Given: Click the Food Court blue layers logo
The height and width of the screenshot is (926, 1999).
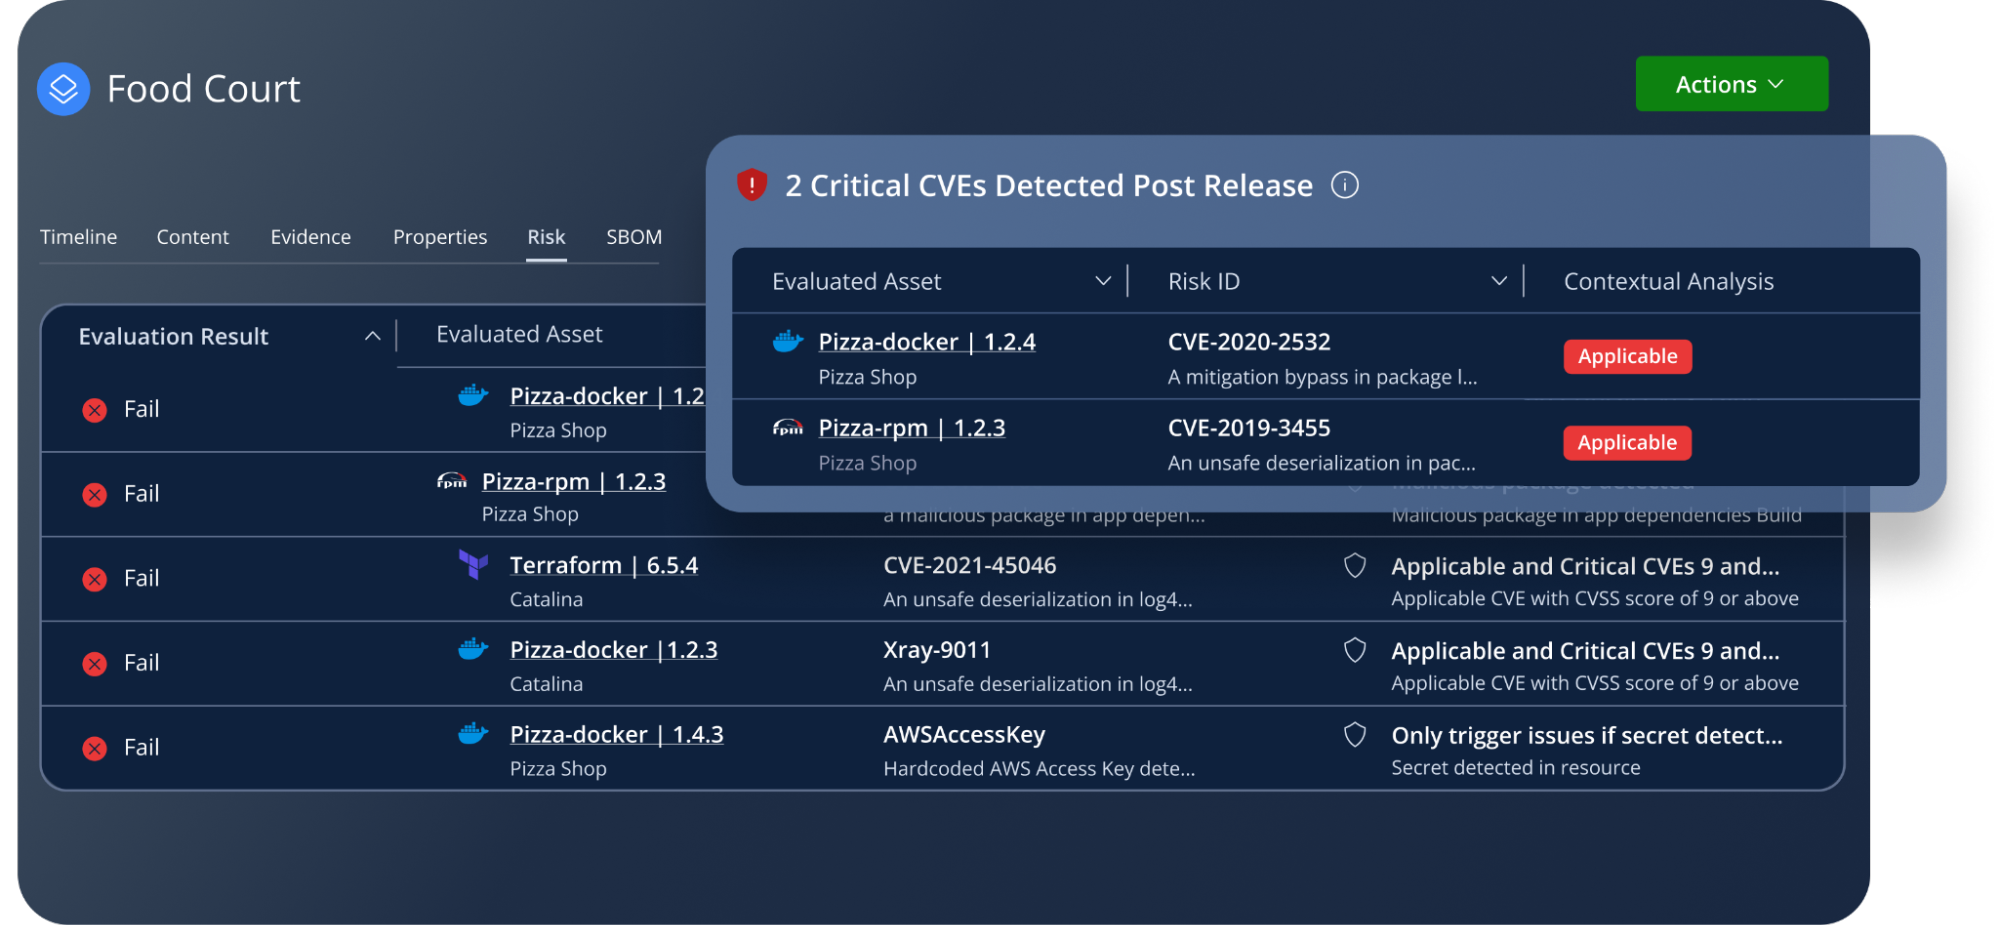Looking at the screenshot, I should point(62,88).
